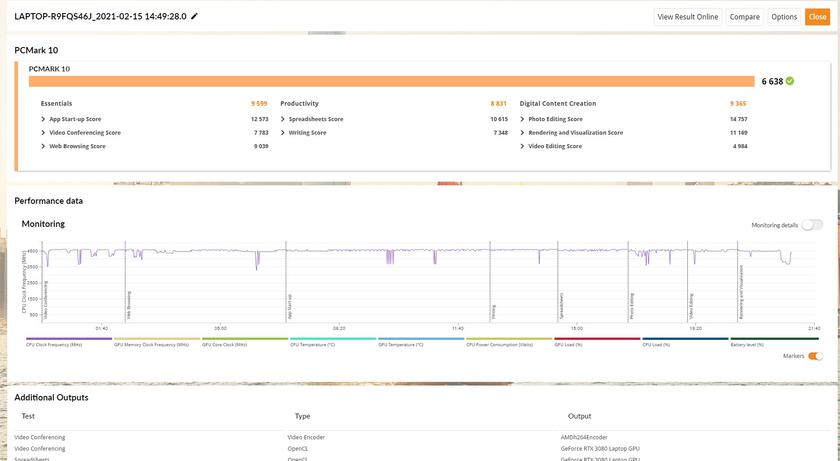Click the Compare button
Screen dimensions: 840x461
[x=744, y=17]
